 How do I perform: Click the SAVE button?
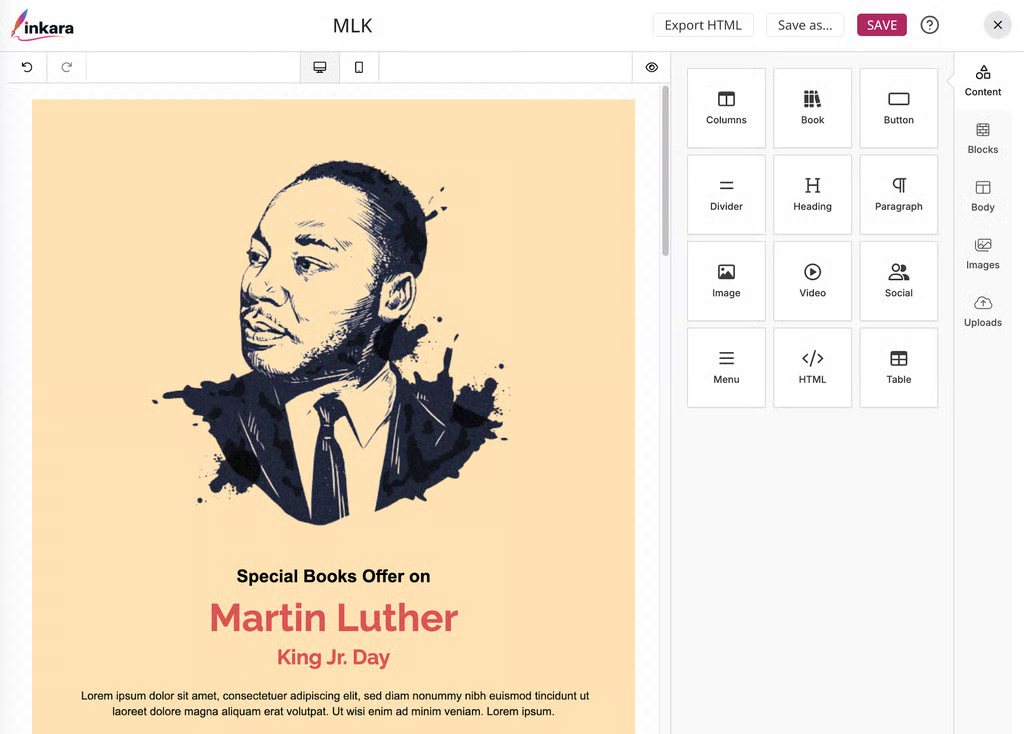point(882,25)
